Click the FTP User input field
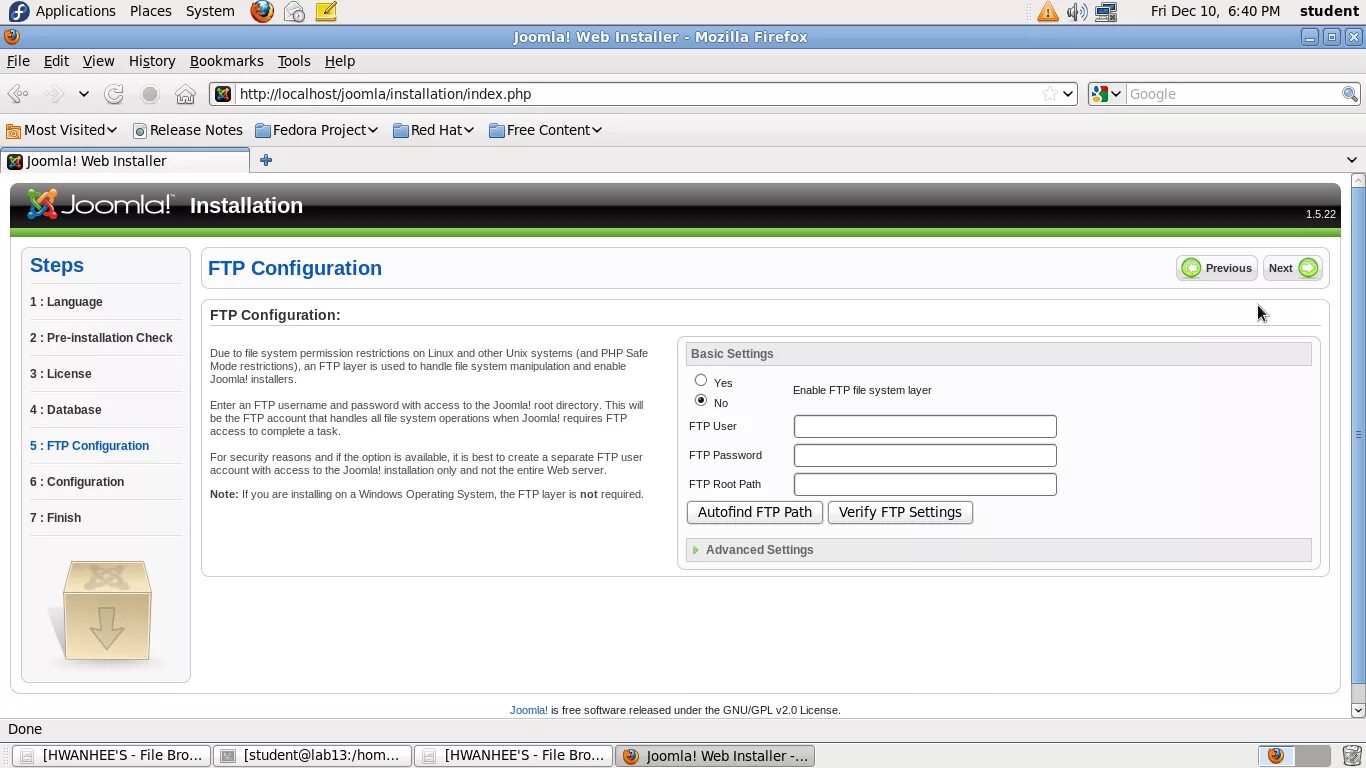1366x768 pixels. click(925, 426)
